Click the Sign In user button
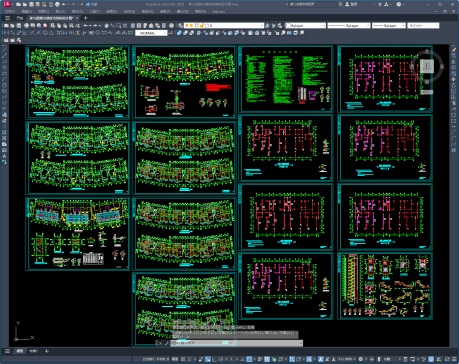Image resolution: width=459 pixels, height=364 pixels. (352, 4)
